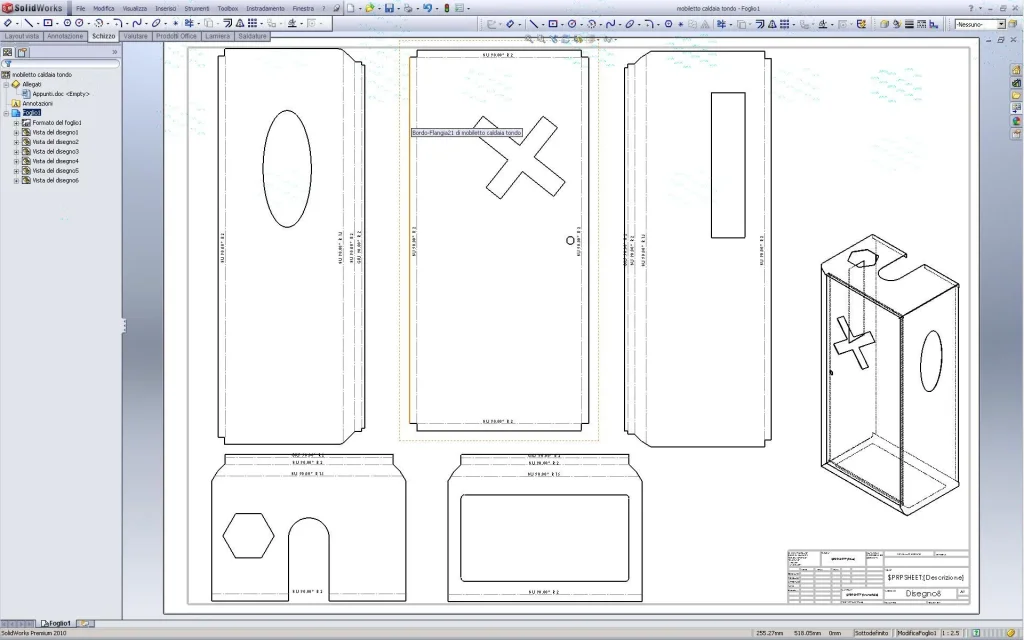Open Custom Properties in the task pane
This screenshot has height=640, width=1024.
pyautogui.click(x=1016, y=134)
